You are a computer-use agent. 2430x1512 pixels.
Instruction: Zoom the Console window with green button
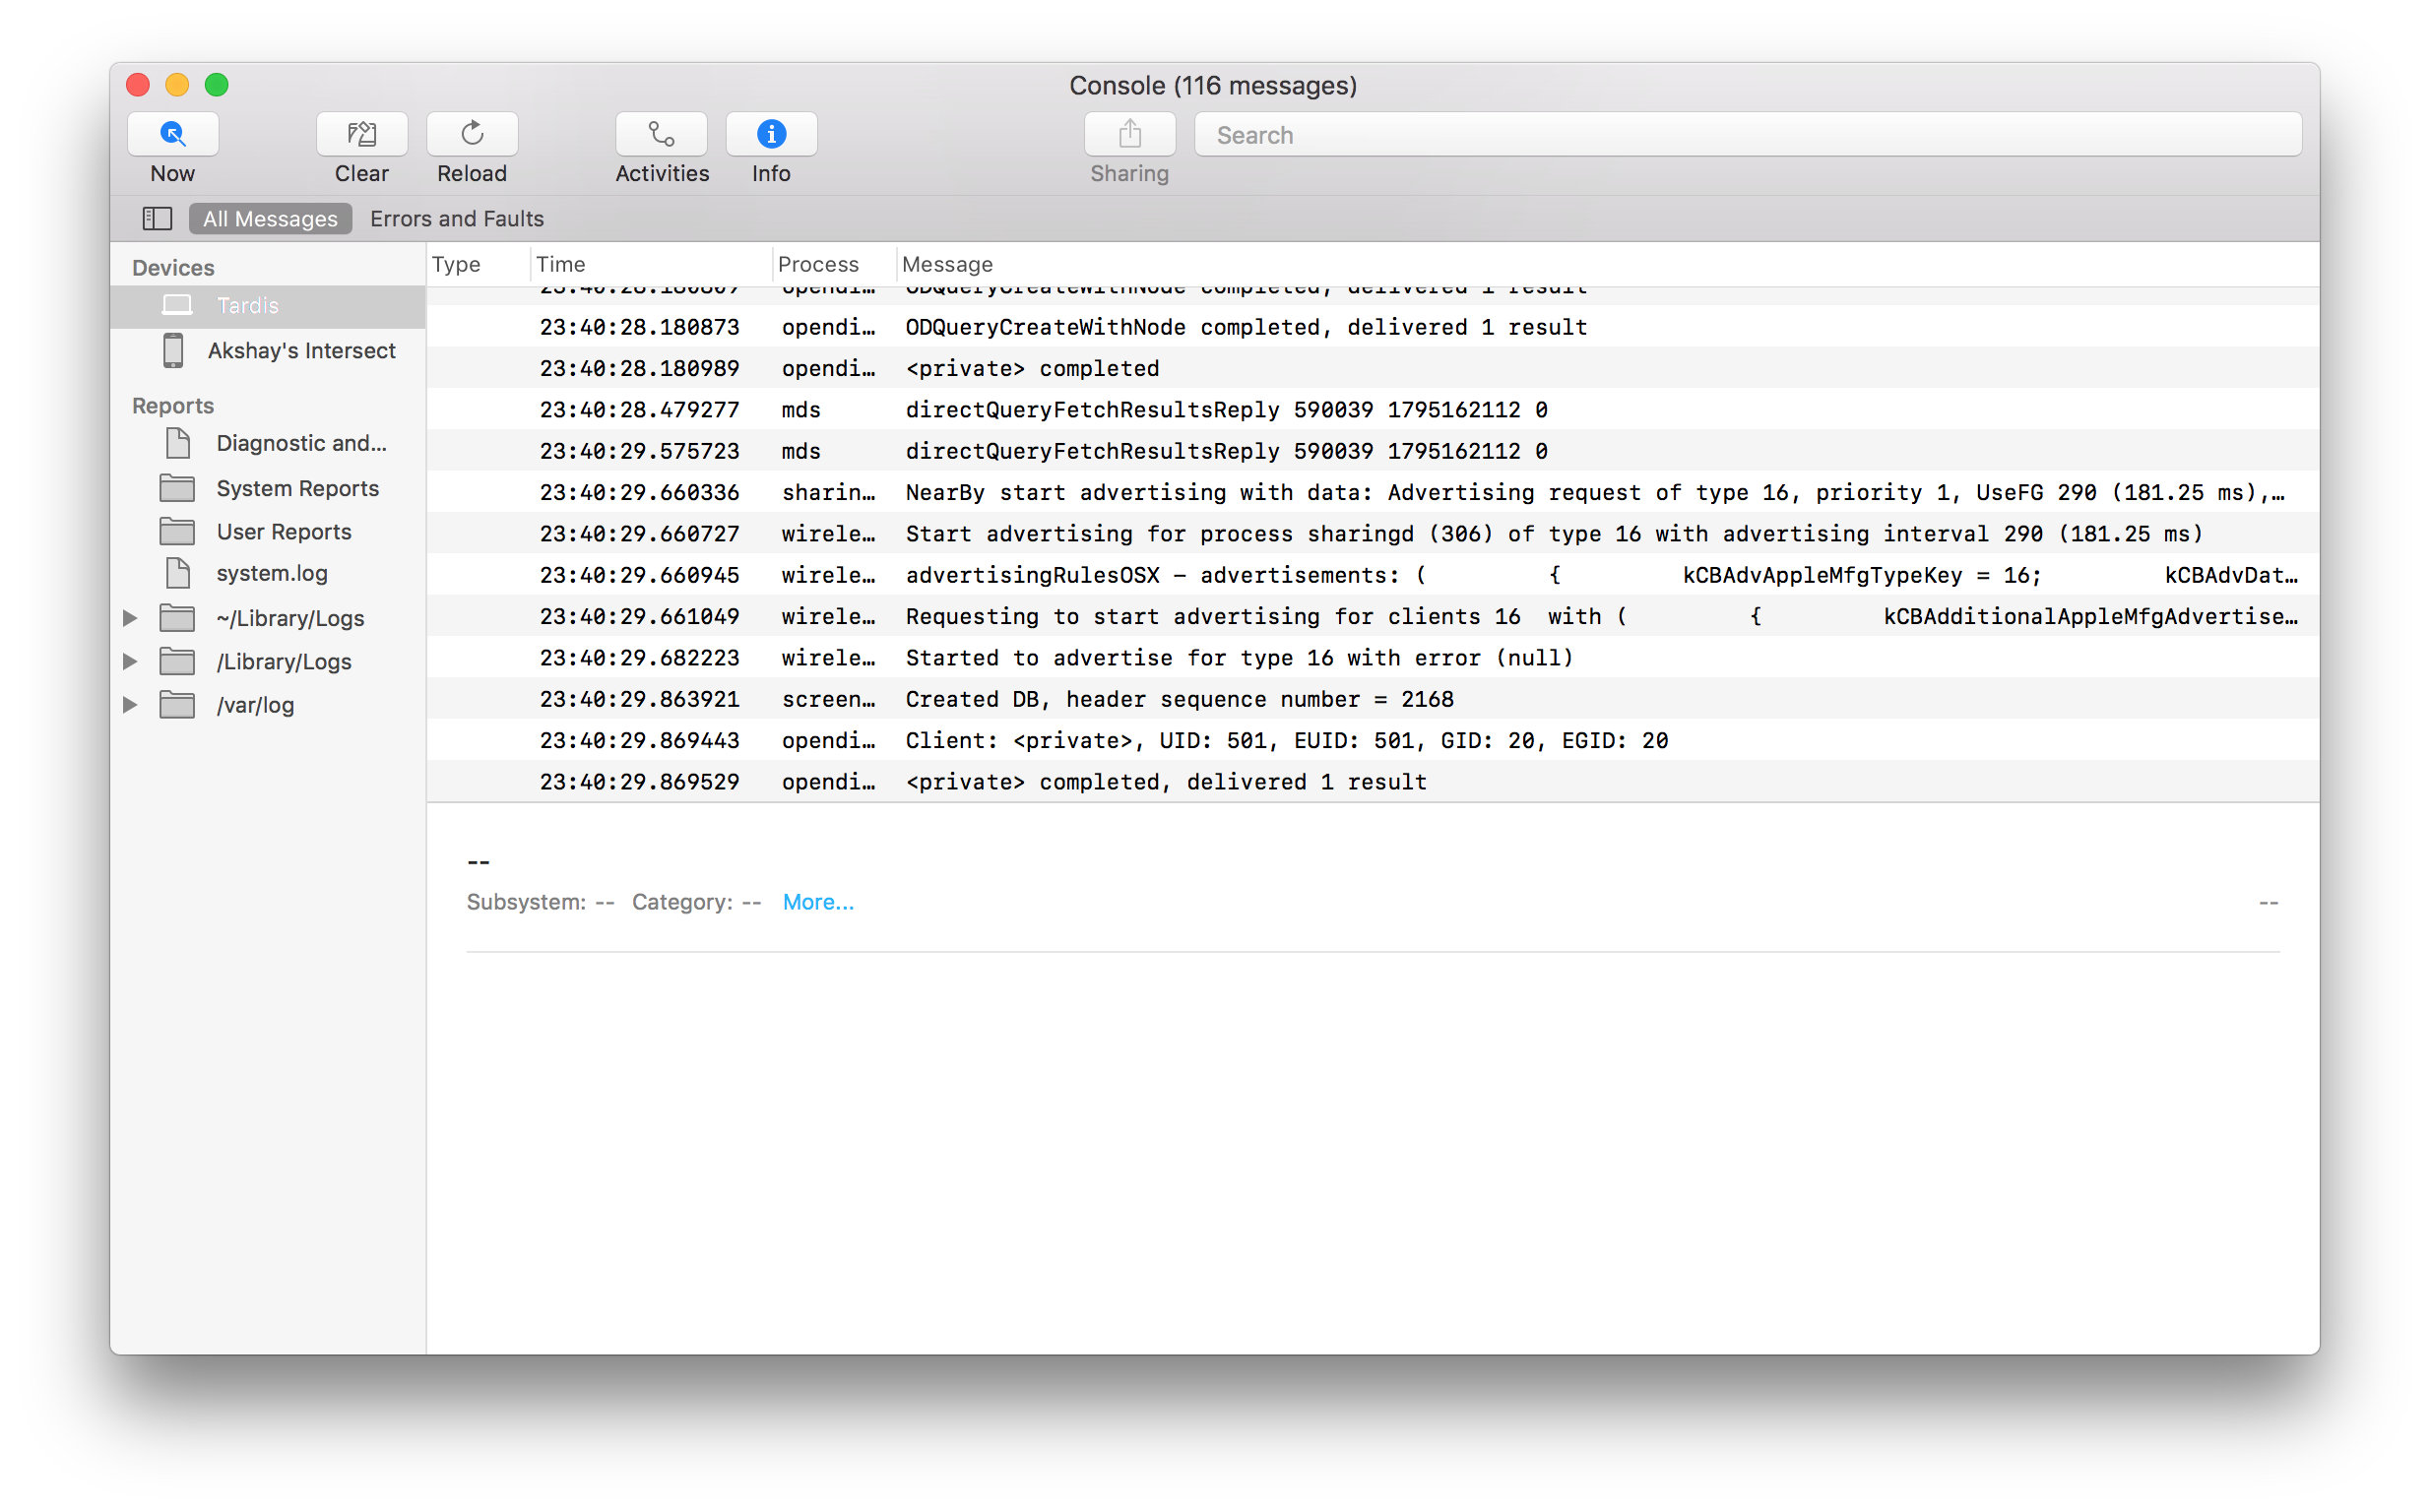tap(217, 85)
